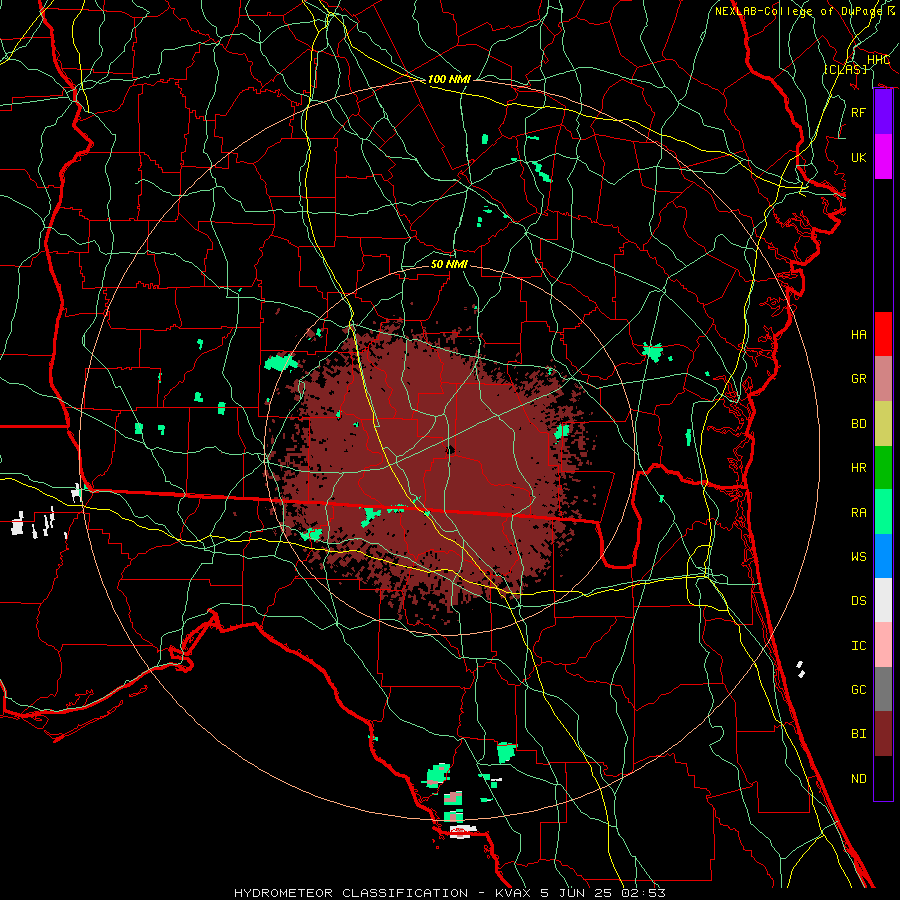Click the magenta UK legend color swatch
900x900 pixels.
click(x=883, y=157)
